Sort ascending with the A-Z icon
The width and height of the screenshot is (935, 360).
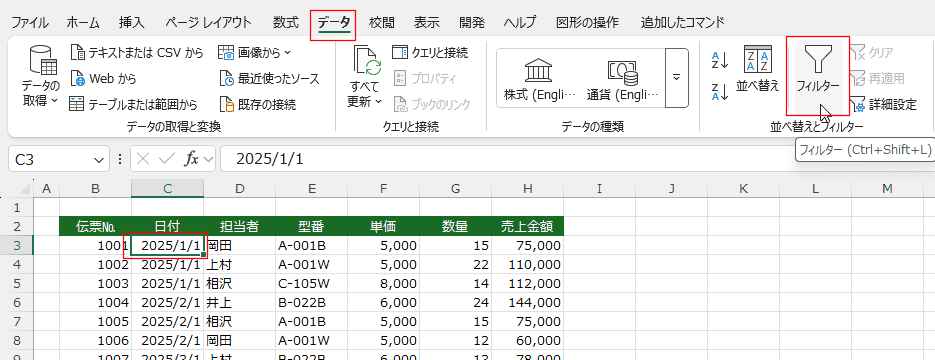click(720, 60)
